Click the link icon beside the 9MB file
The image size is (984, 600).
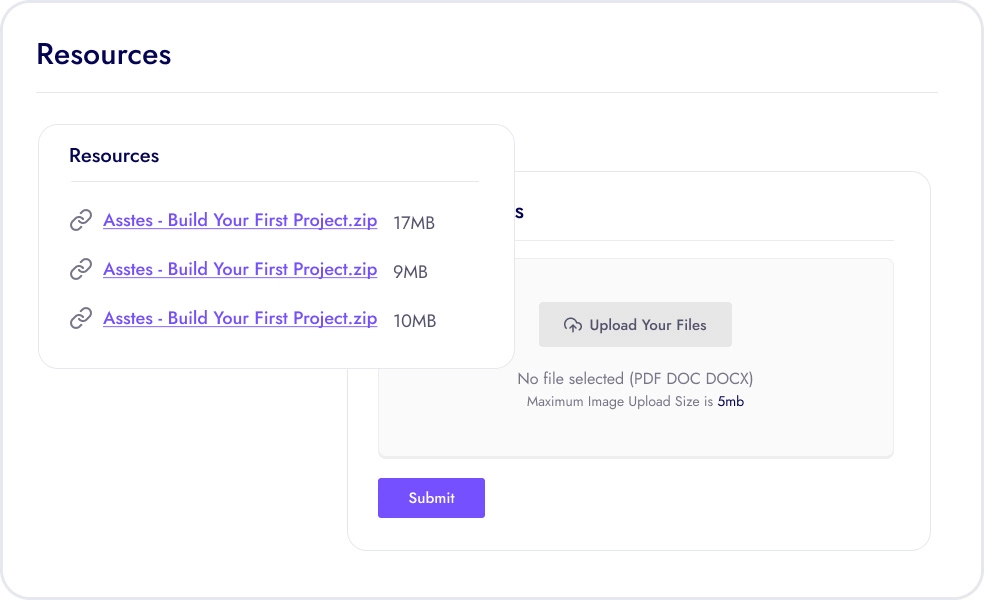tap(81, 270)
